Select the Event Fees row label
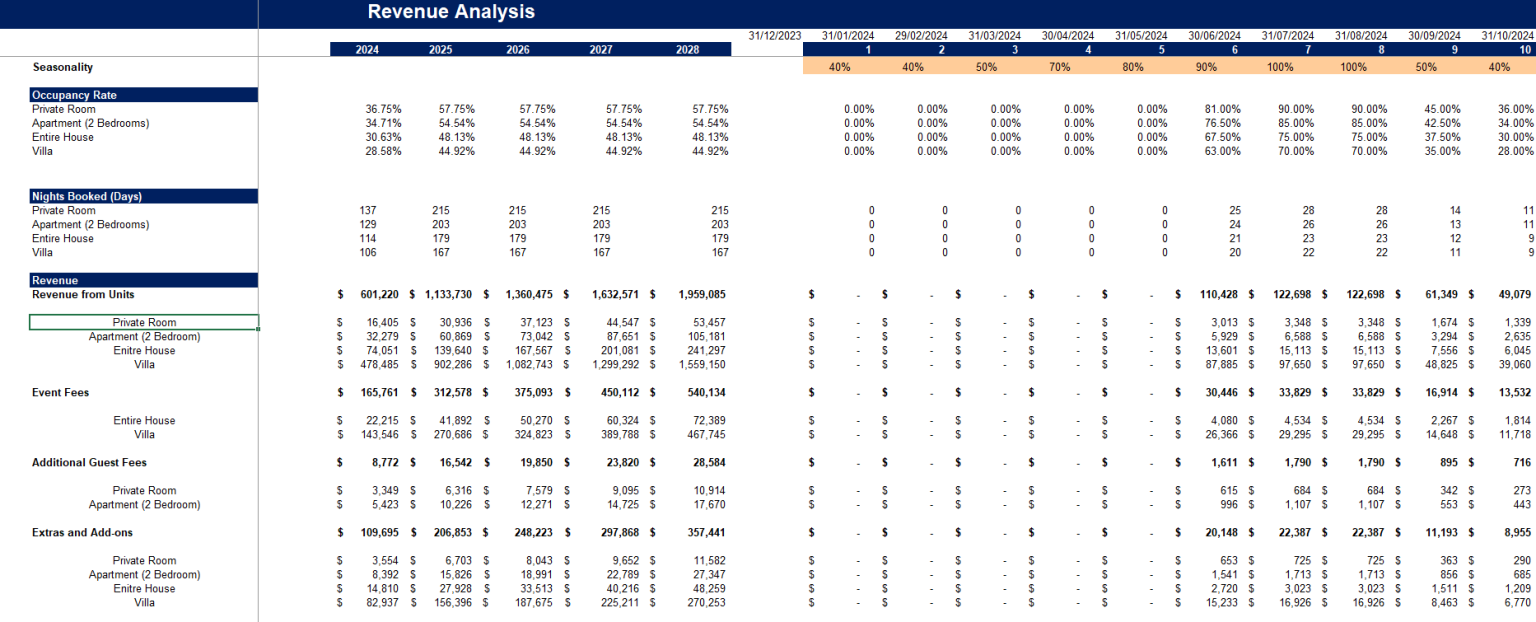Viewport: 1536px width, 622px height. coord(60,393)
